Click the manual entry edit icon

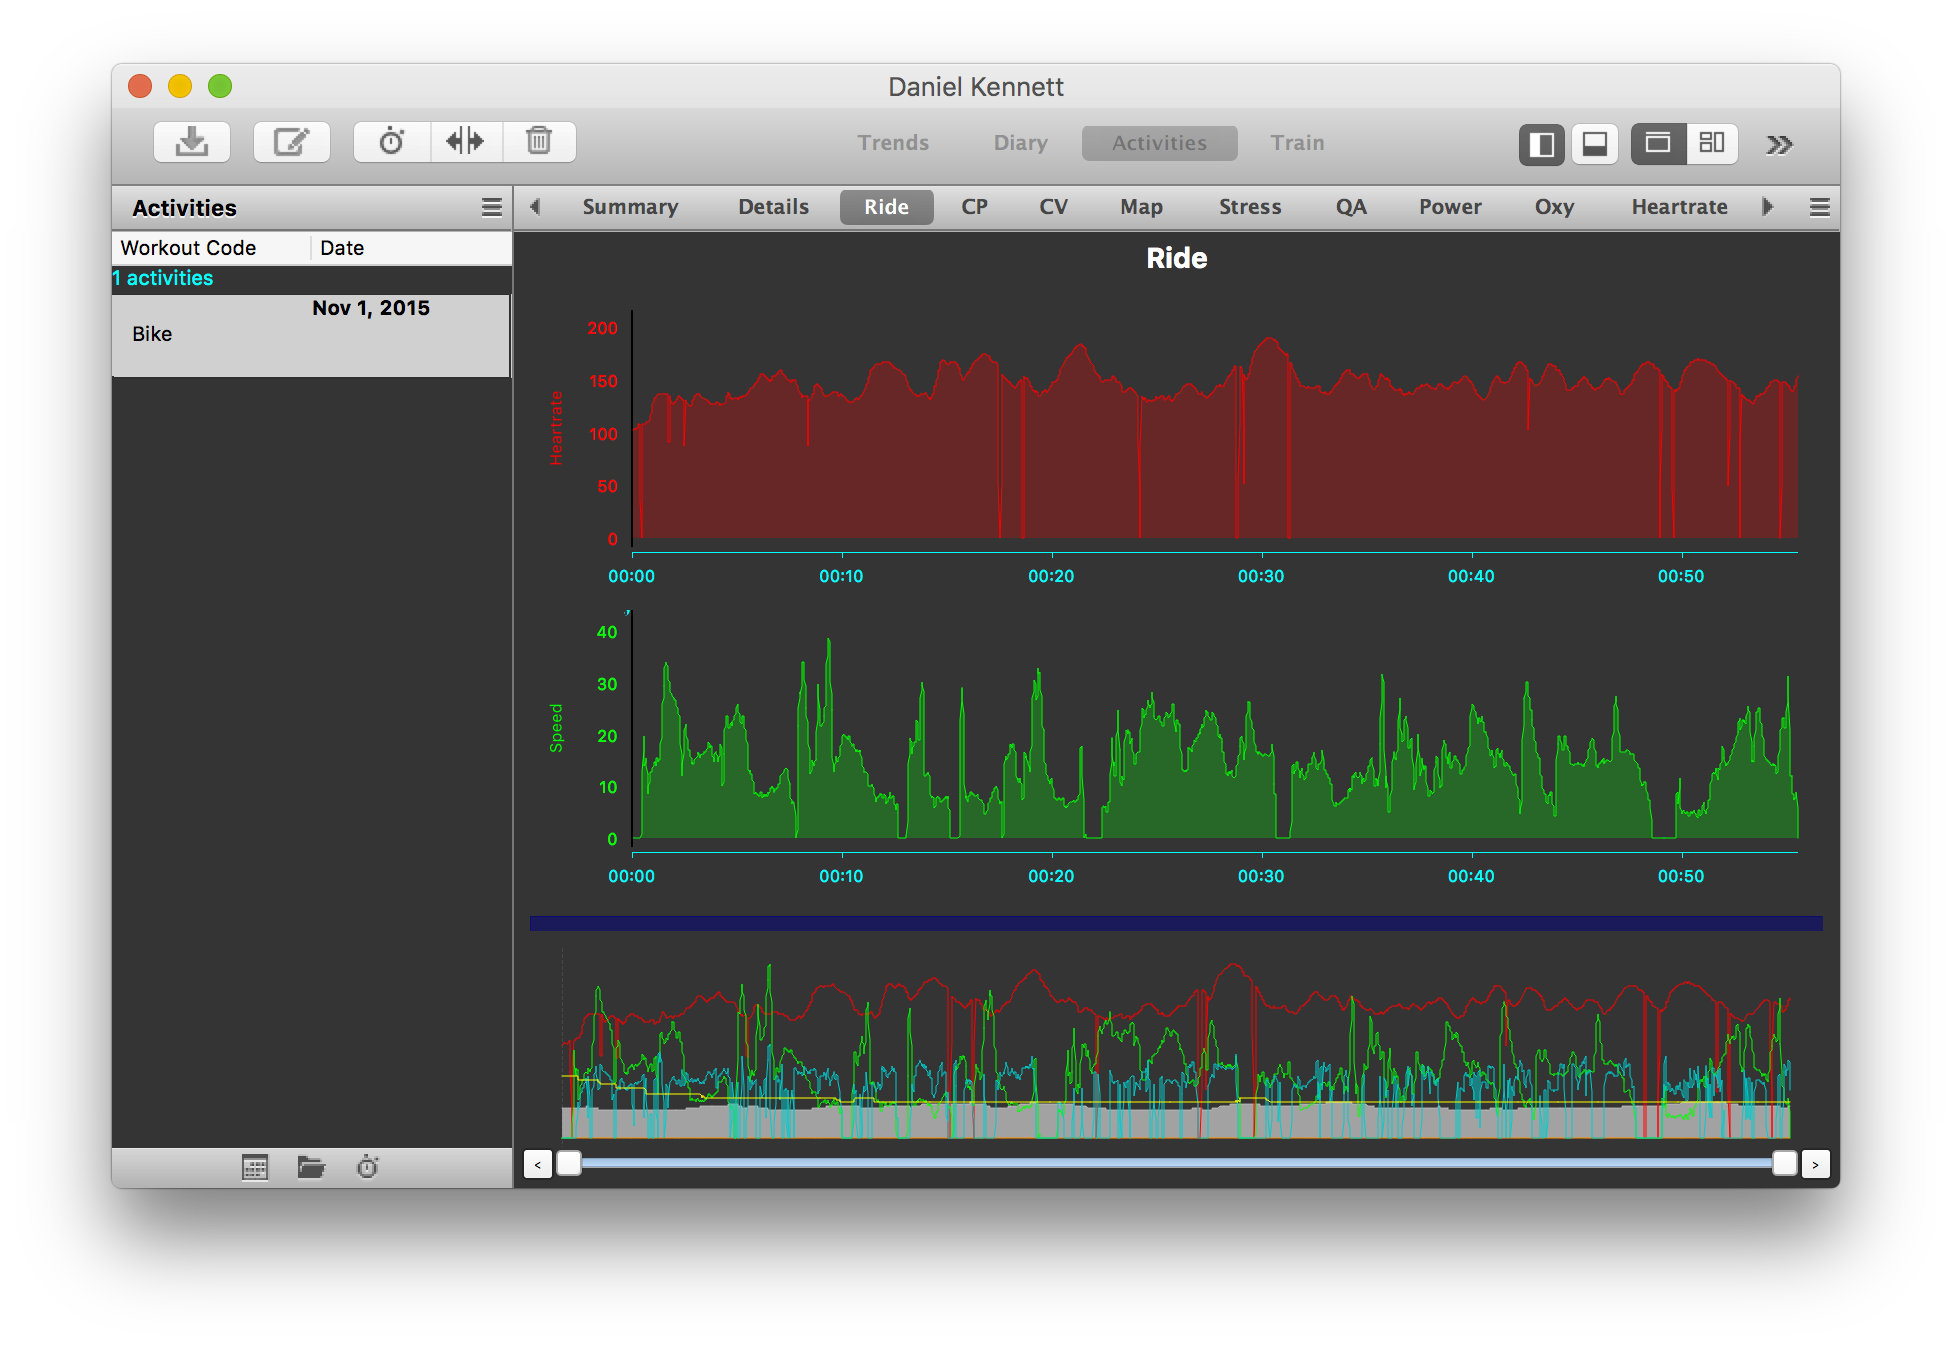pyautogui.click(x=291, y=142)
